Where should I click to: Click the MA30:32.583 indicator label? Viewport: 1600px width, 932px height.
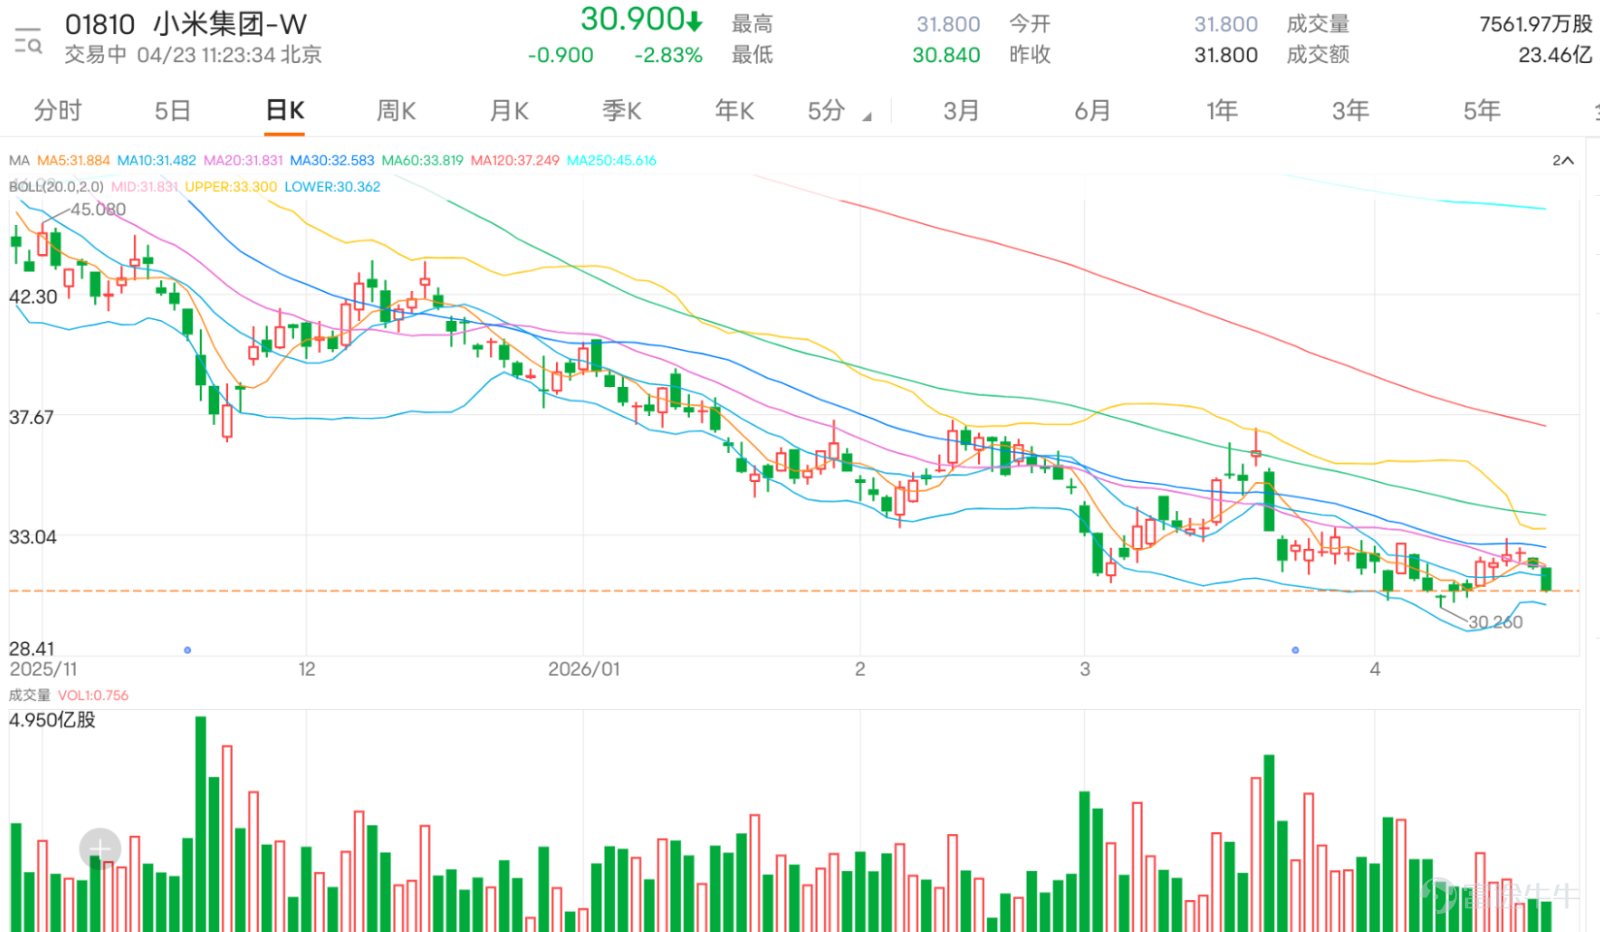[332, 160]
